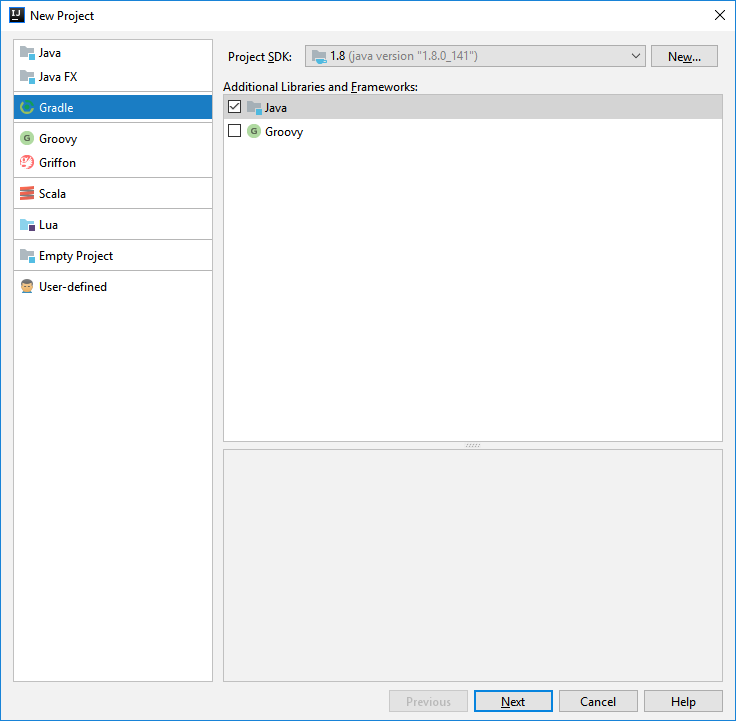Click the New... SDK button

[x=684, y=56]
